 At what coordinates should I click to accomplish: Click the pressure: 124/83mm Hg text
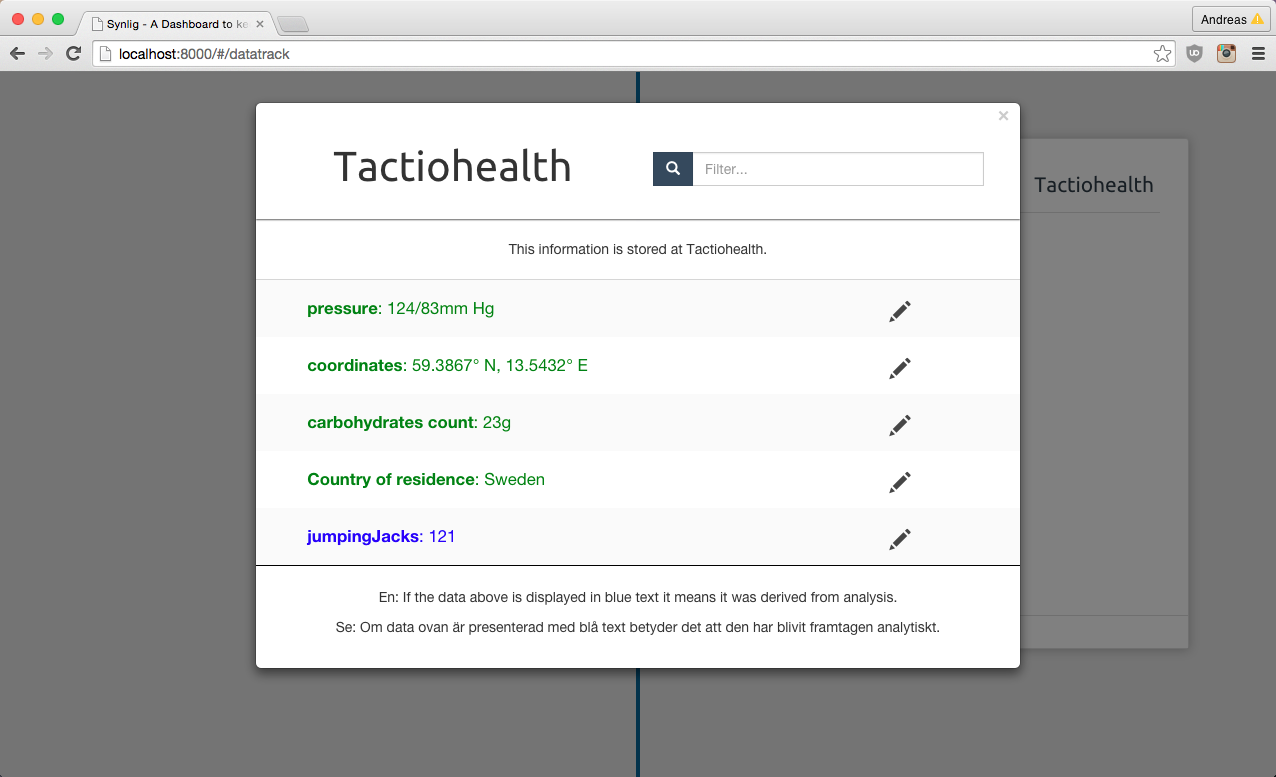[x=401, y=308]
